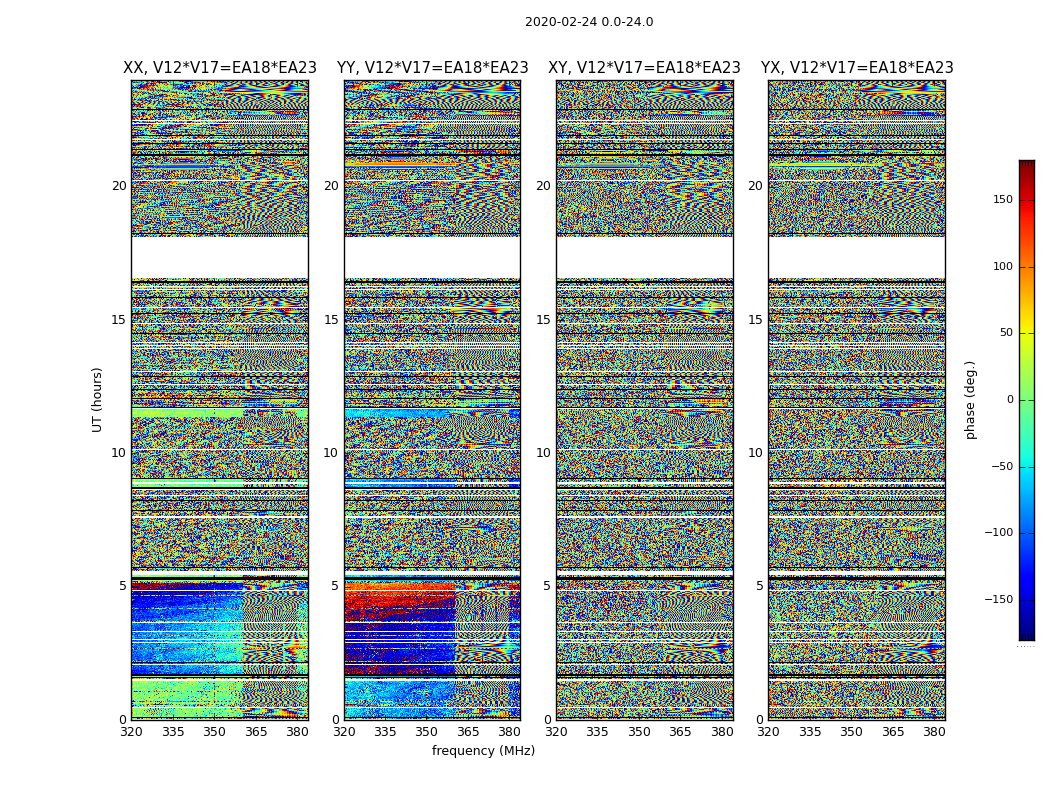The height and width of the screenshot is (800, 1050).
Task: Click the 5 hour tick of the XX panel
Action: (123, 586)
